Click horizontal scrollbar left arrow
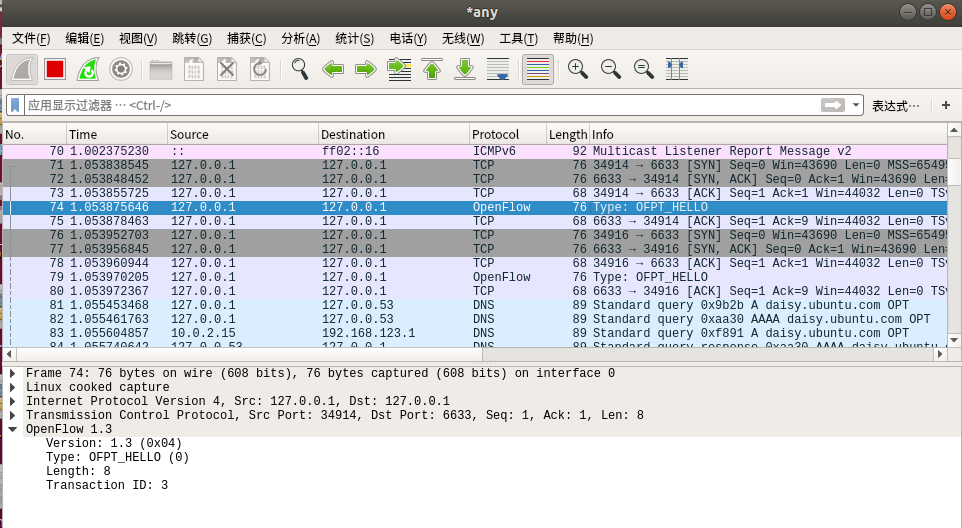The height and width of the screenshot is (528, 962). tap(9, 354)
